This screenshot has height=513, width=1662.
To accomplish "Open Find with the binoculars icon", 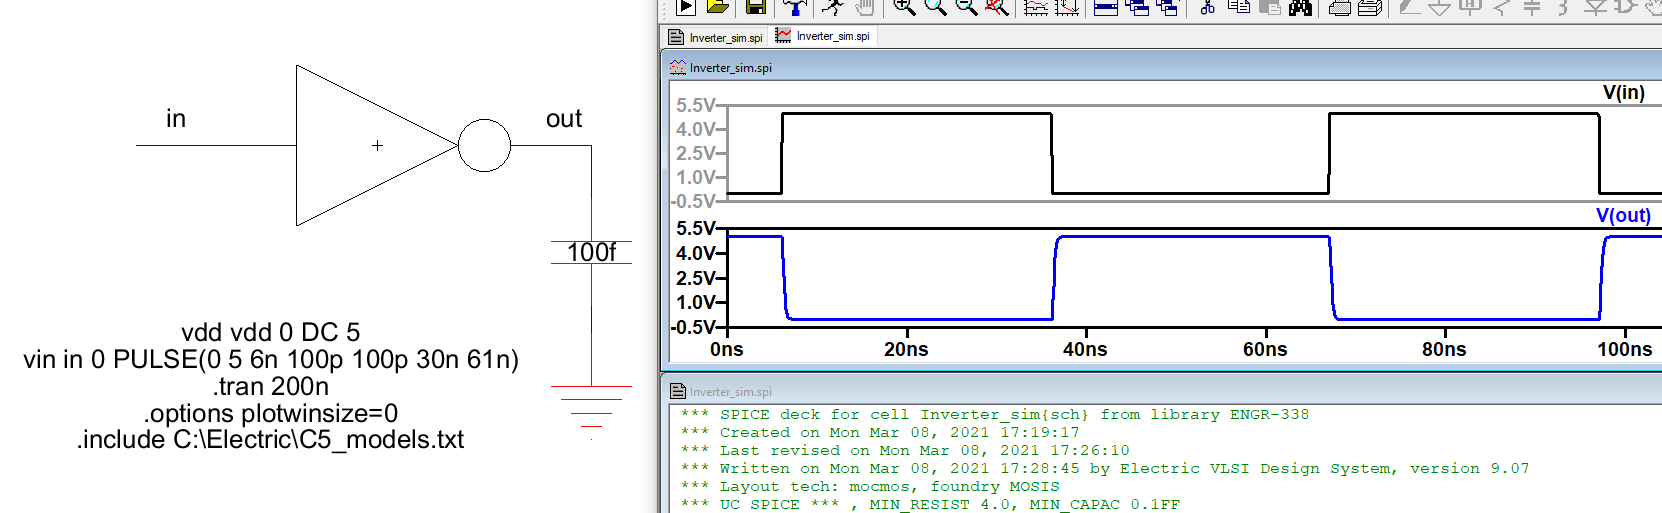I will (x=1300, y=7).
